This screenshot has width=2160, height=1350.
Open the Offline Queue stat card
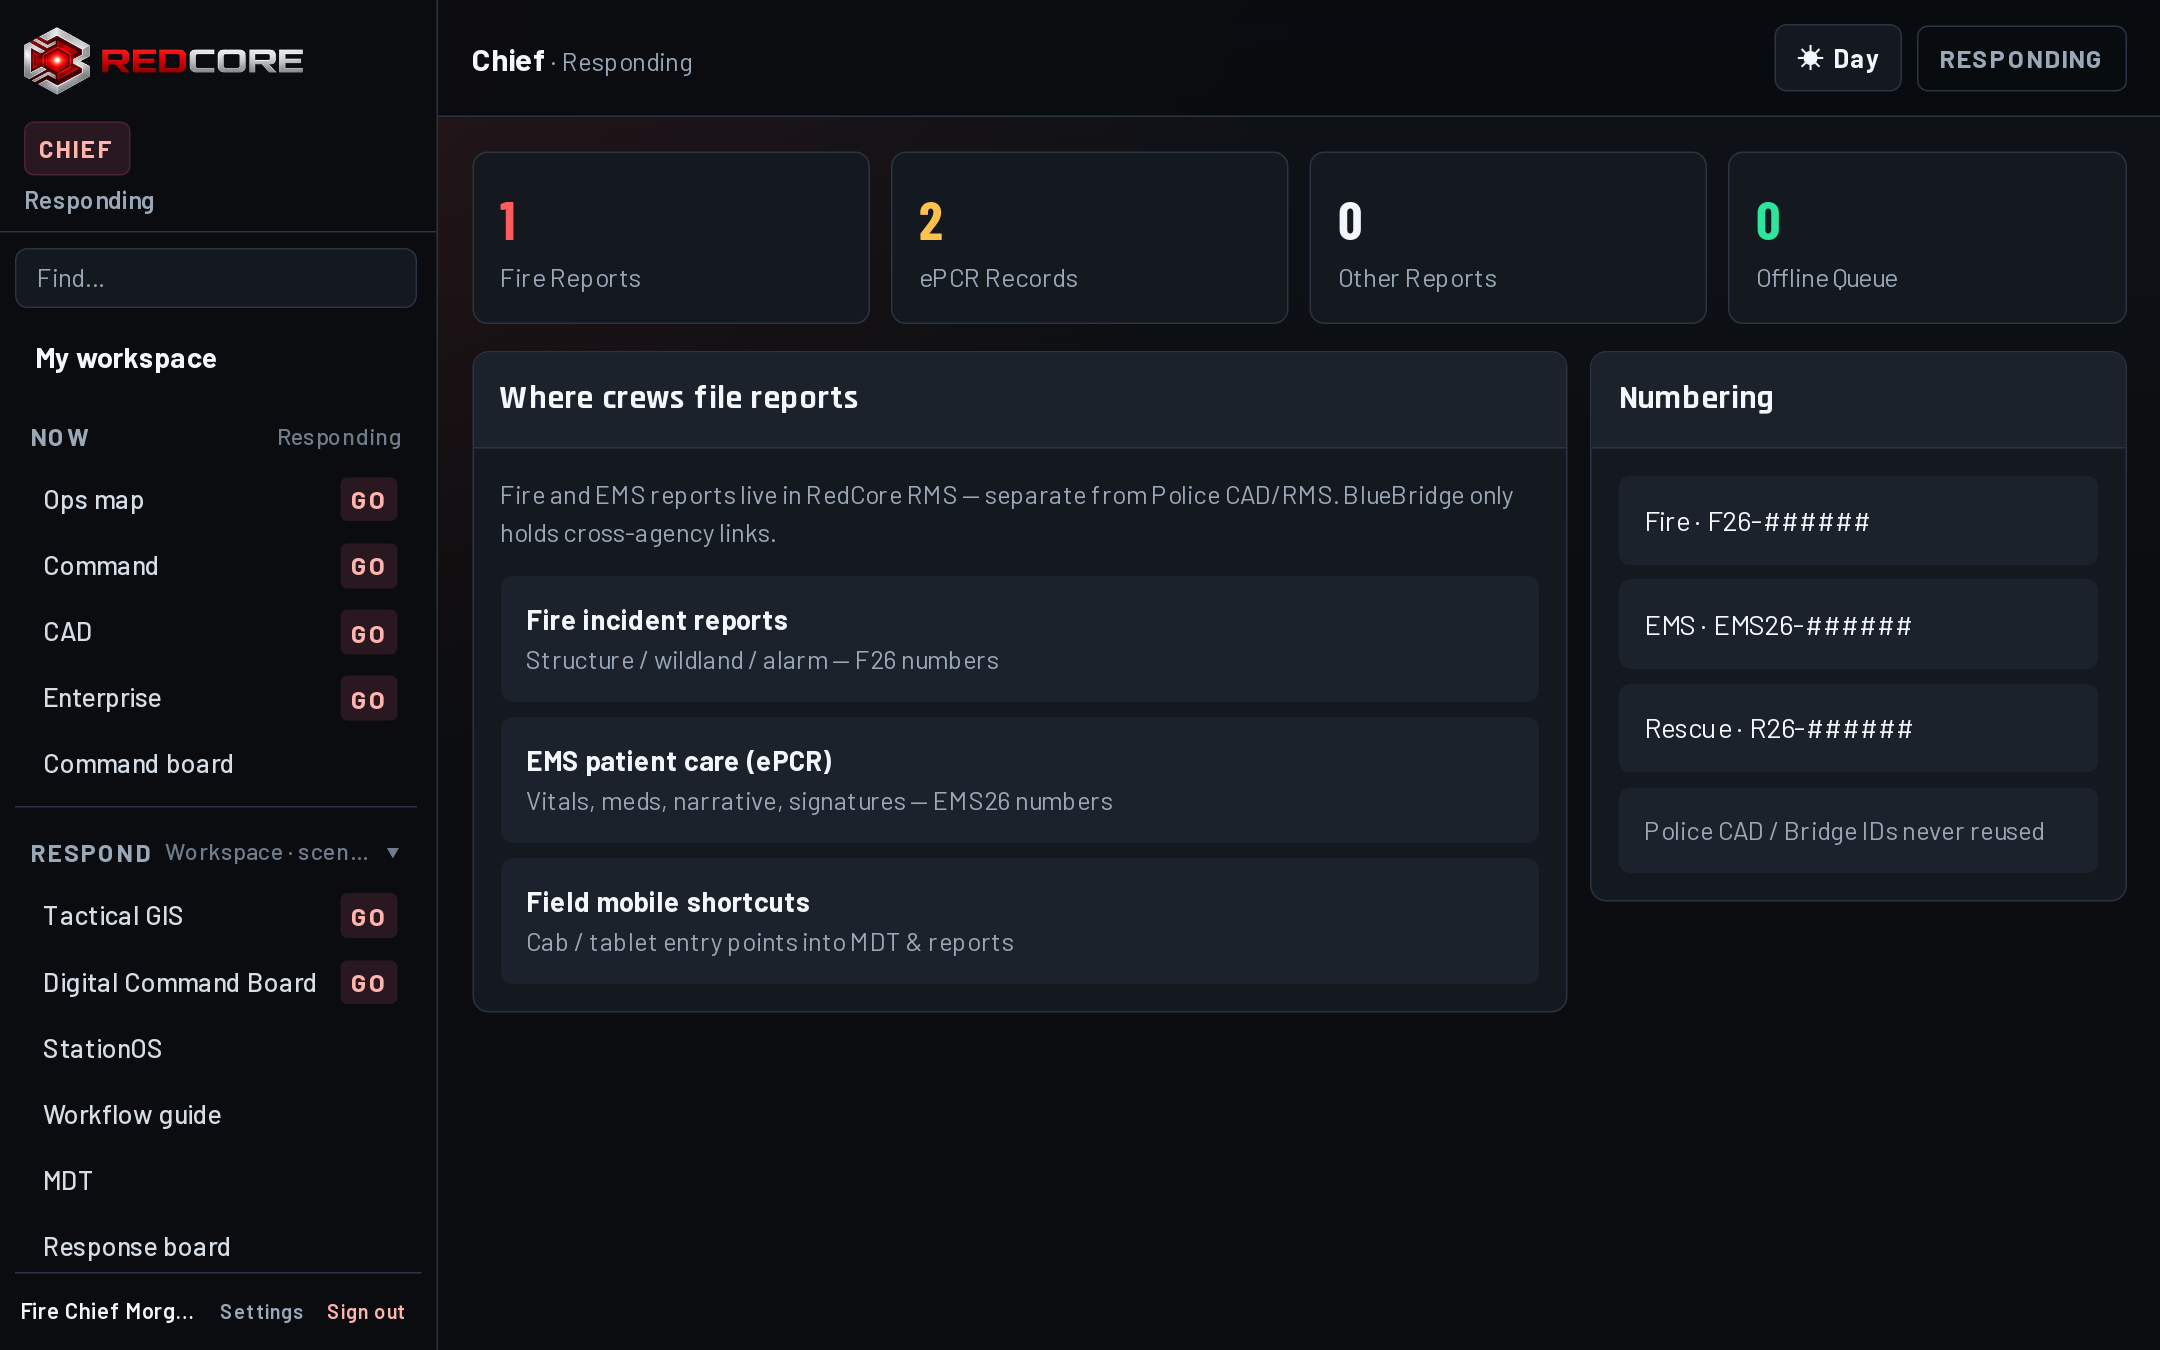click(1927, 238)
